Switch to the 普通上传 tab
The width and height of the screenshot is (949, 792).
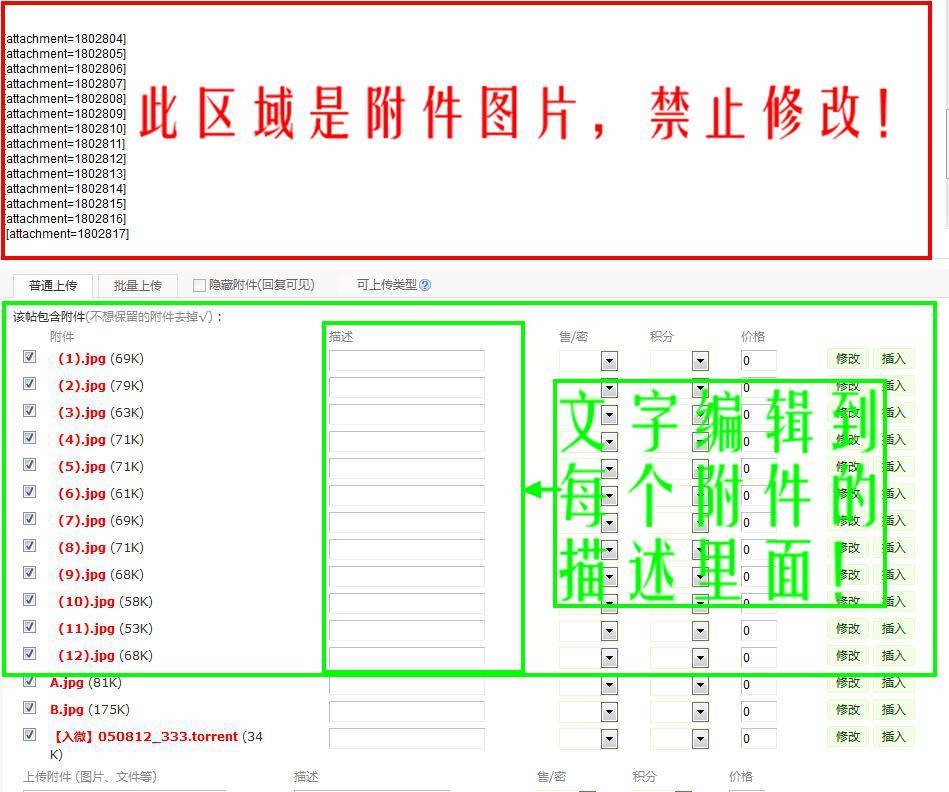click(53, 286)
